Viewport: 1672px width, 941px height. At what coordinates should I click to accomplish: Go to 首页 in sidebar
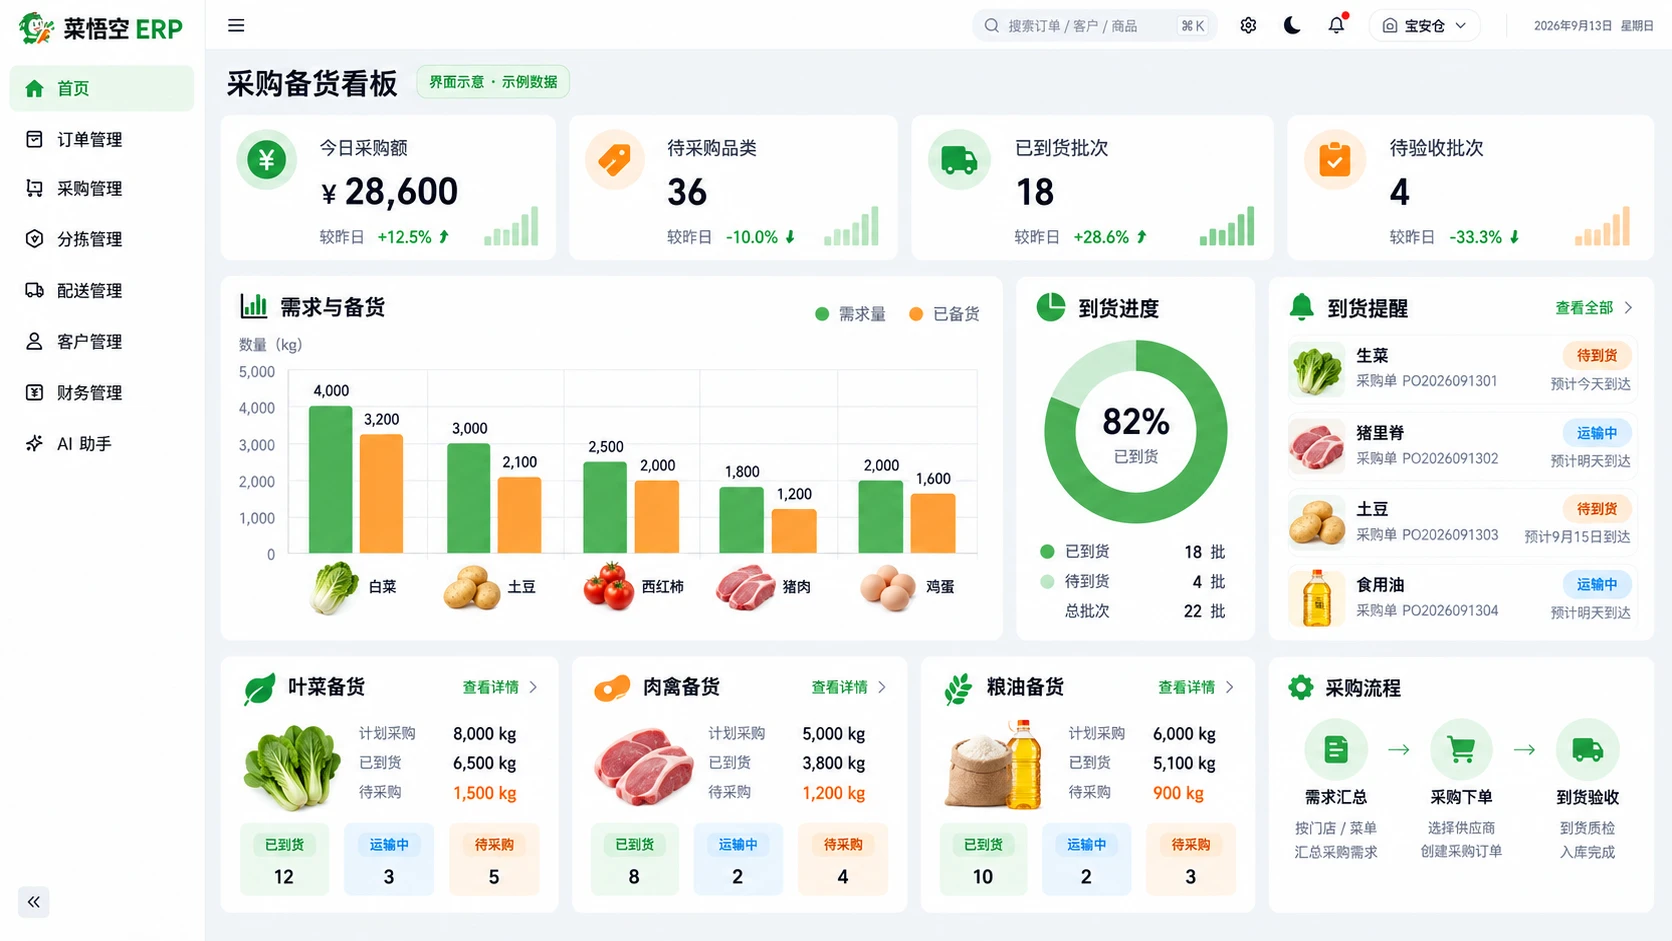coord(102,88)
